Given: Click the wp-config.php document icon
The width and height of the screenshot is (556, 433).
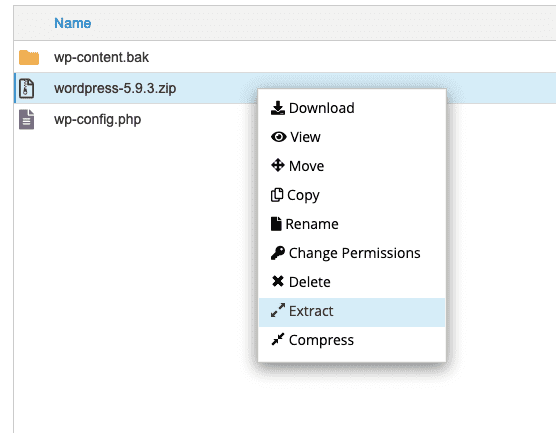Looking at the screenshot, I should tap(27, 120).
